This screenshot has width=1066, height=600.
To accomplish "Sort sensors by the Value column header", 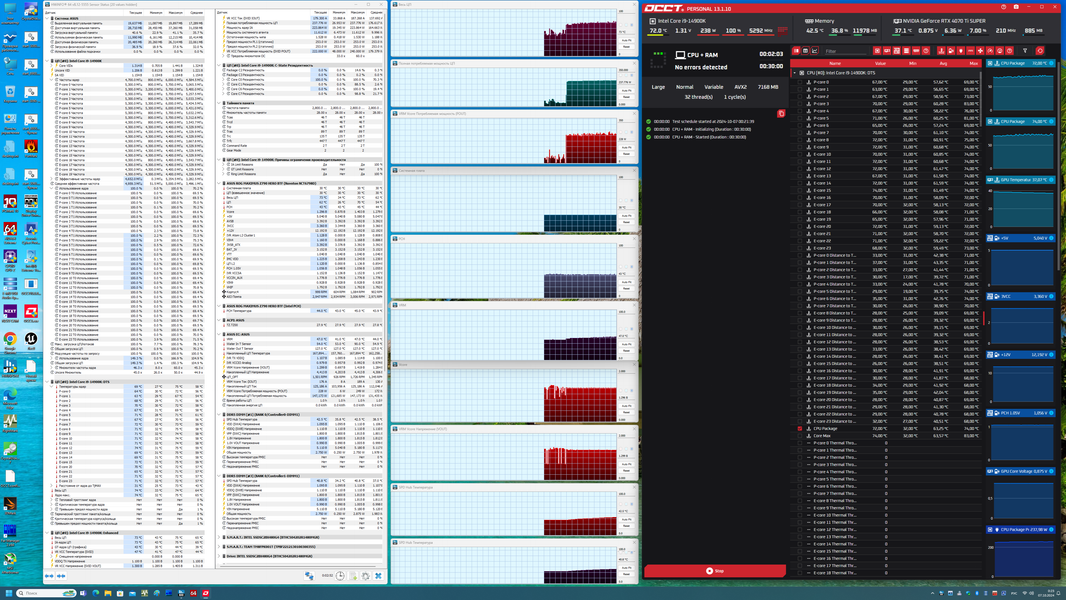I will pyautogui.click(x=880, y=63).
